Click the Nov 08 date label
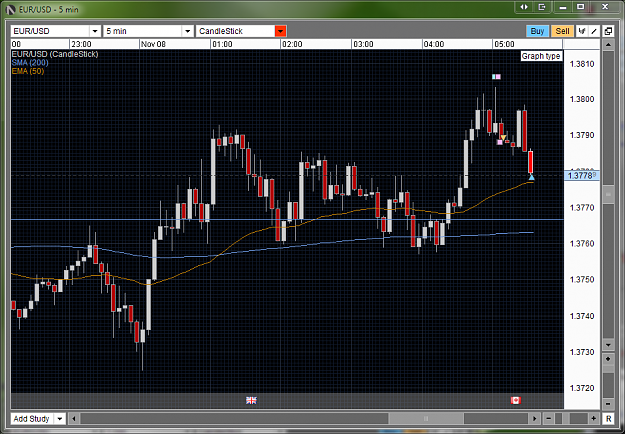 153,44
